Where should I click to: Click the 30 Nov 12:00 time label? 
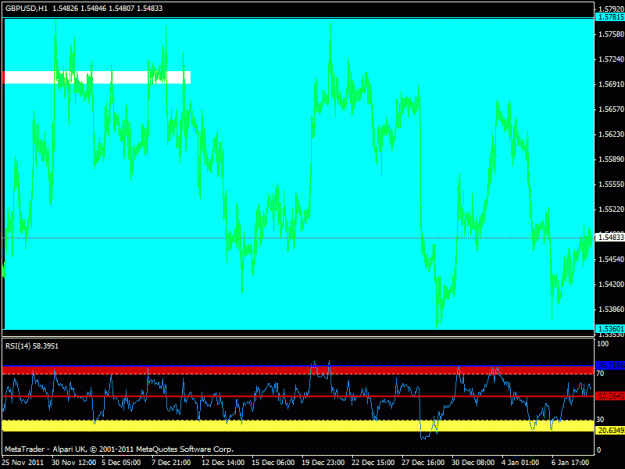tap(74, 462)
